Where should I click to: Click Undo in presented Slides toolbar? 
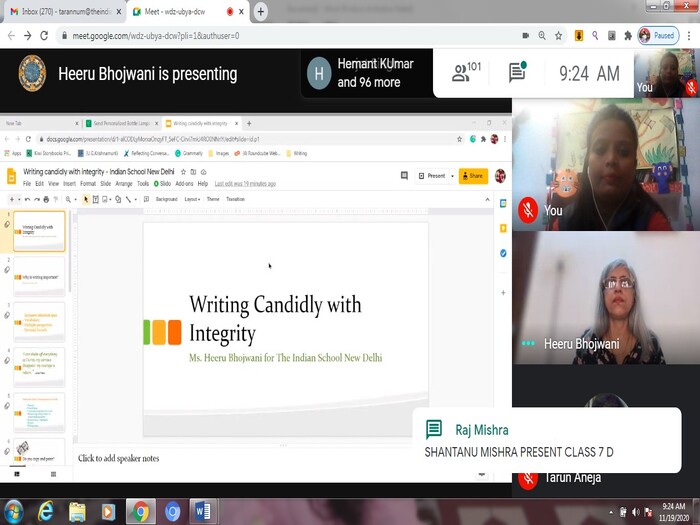27,200
